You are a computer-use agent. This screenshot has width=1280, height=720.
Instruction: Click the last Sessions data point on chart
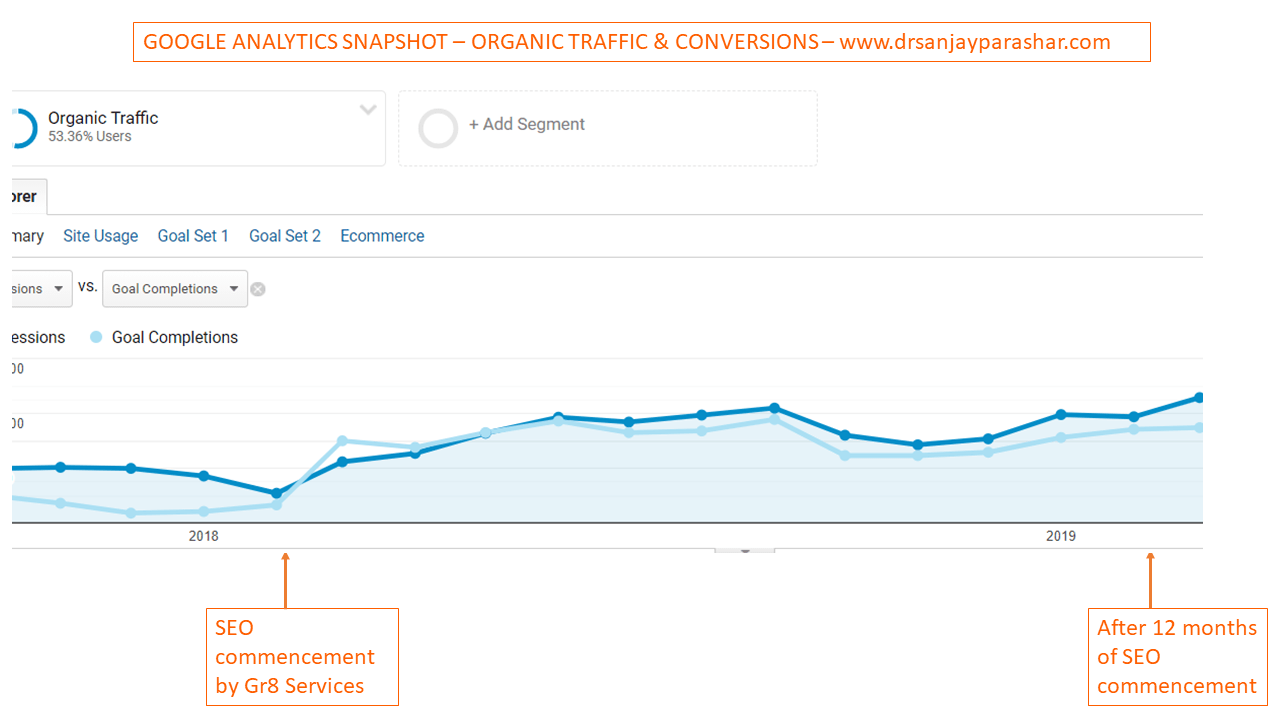pyautogui.click(x=1198, y=398)
